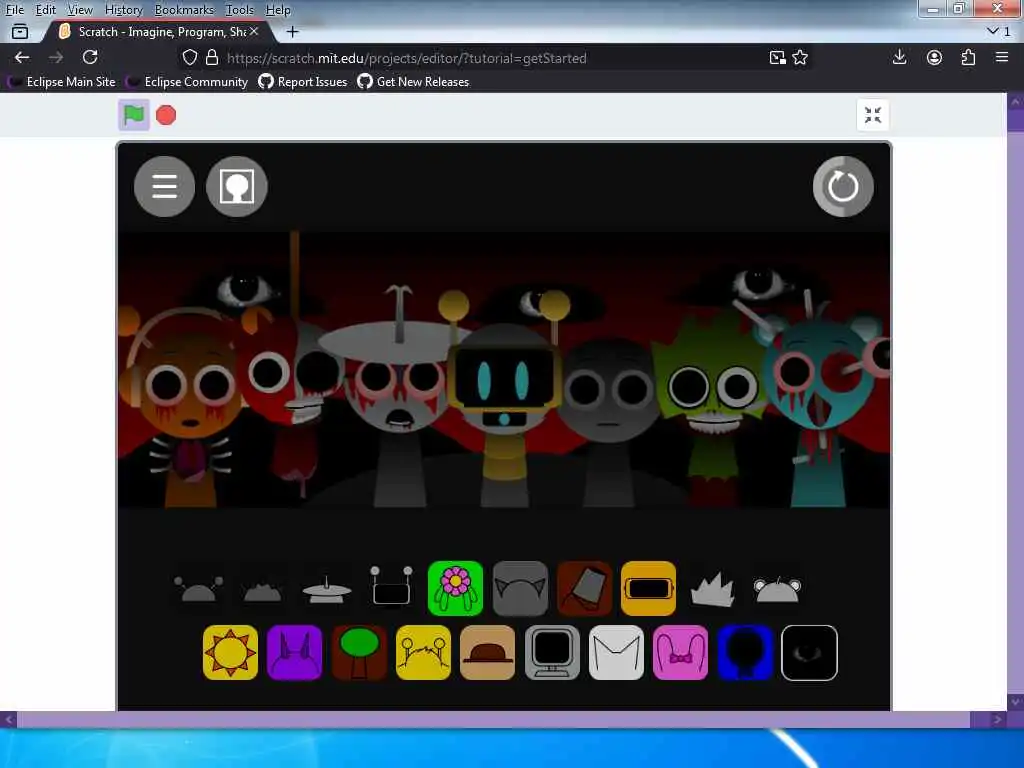1024x768 pixels.
Task: Expand the list all tabs dropdown arrow
Action: tap(999, 31)
